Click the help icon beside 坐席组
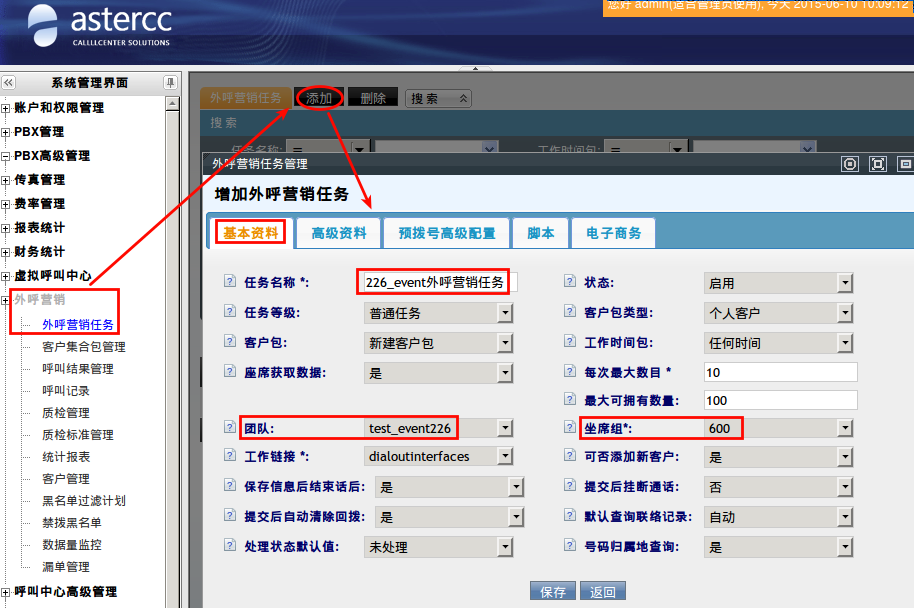The width and height of the screenshot is (914, 608). (570, 428)
